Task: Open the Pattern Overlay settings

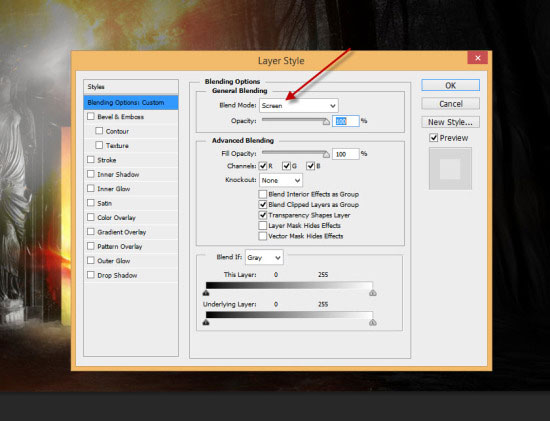Action: (x=120, y=247)
